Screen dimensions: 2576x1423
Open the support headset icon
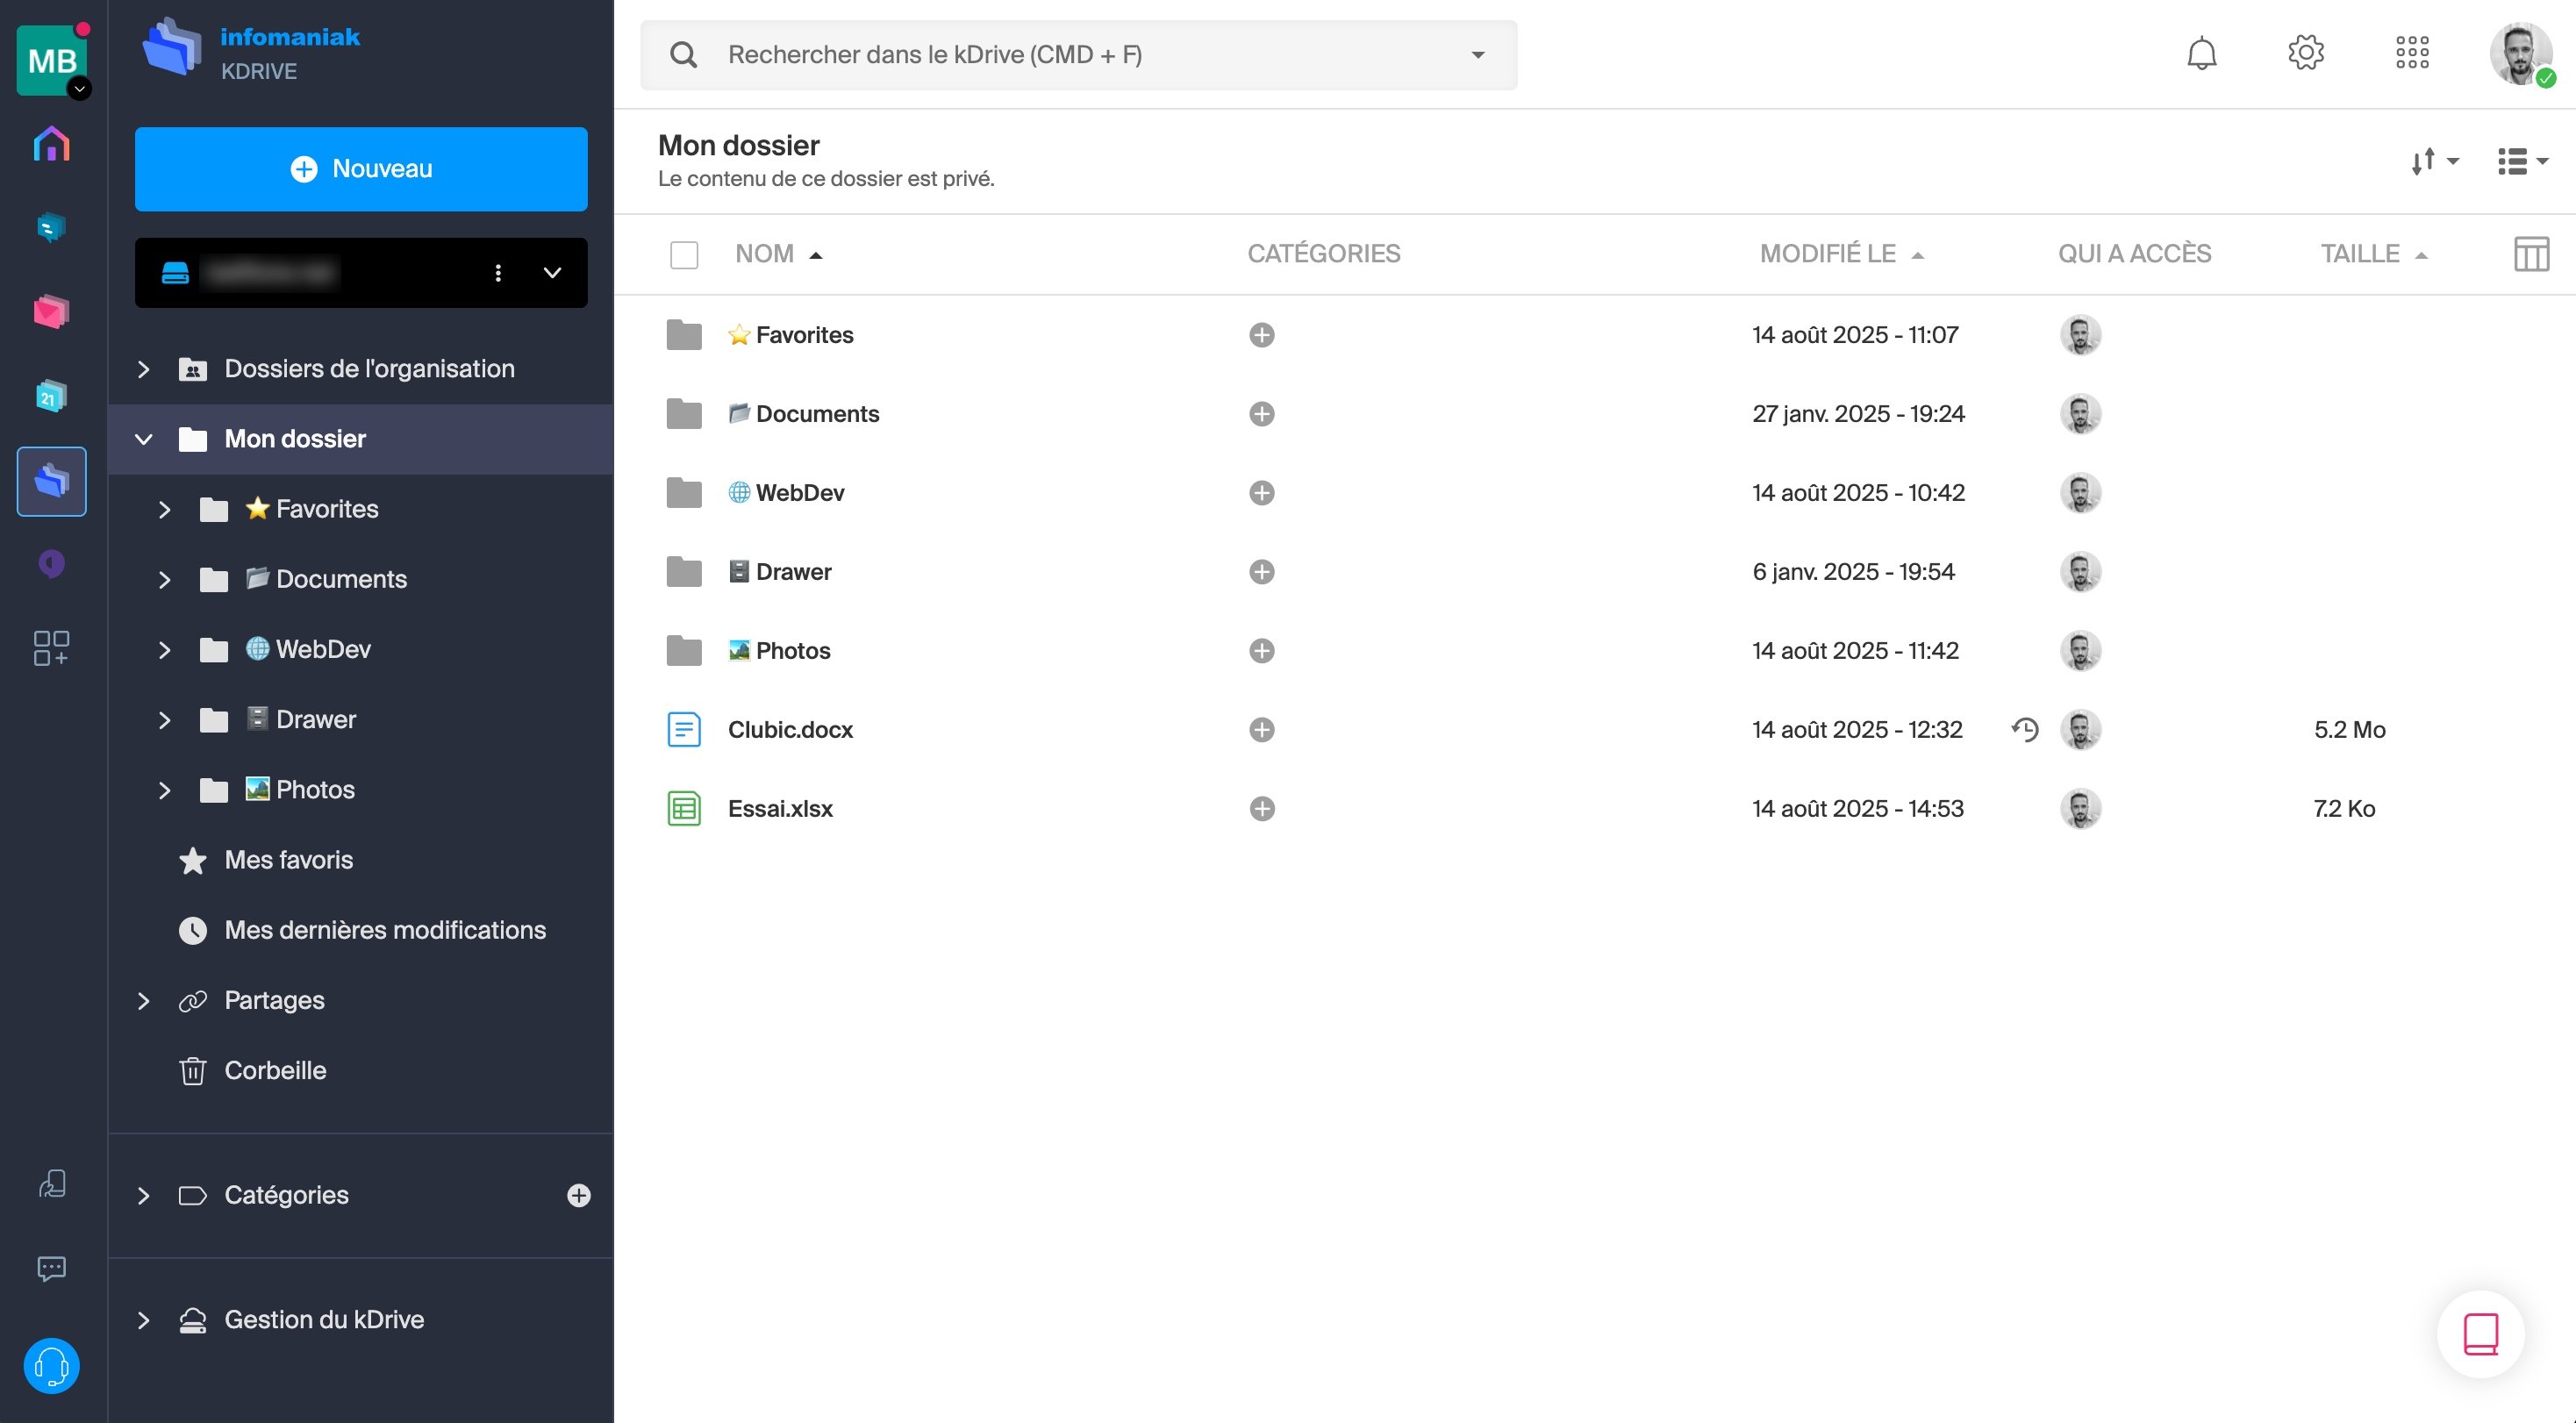pyautogui.click(x=52, y=1366)
